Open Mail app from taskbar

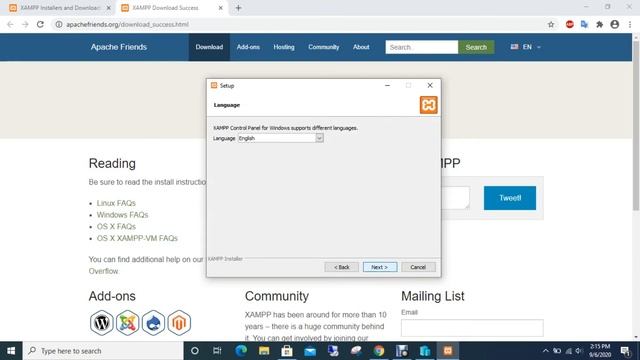pyautogui.click(x=310, y=351)
